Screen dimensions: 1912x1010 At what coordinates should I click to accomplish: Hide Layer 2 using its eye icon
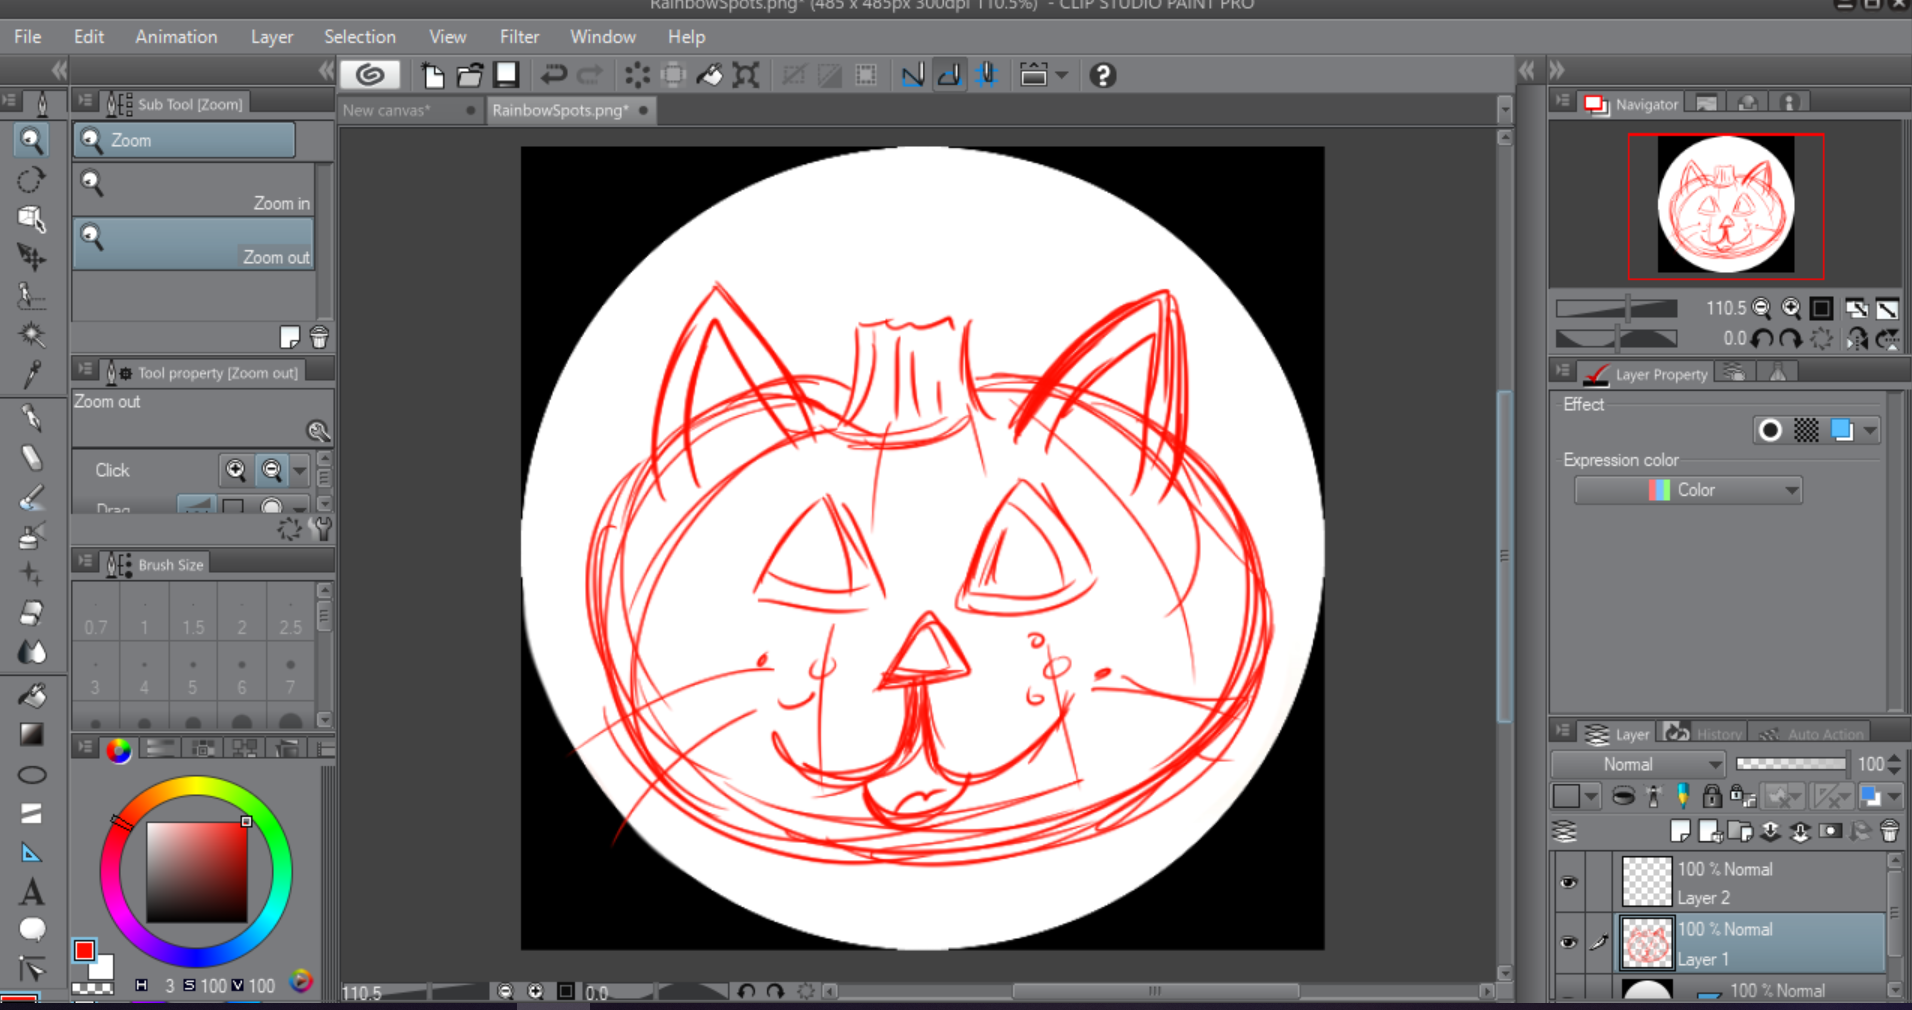(x=1568, y=882)
